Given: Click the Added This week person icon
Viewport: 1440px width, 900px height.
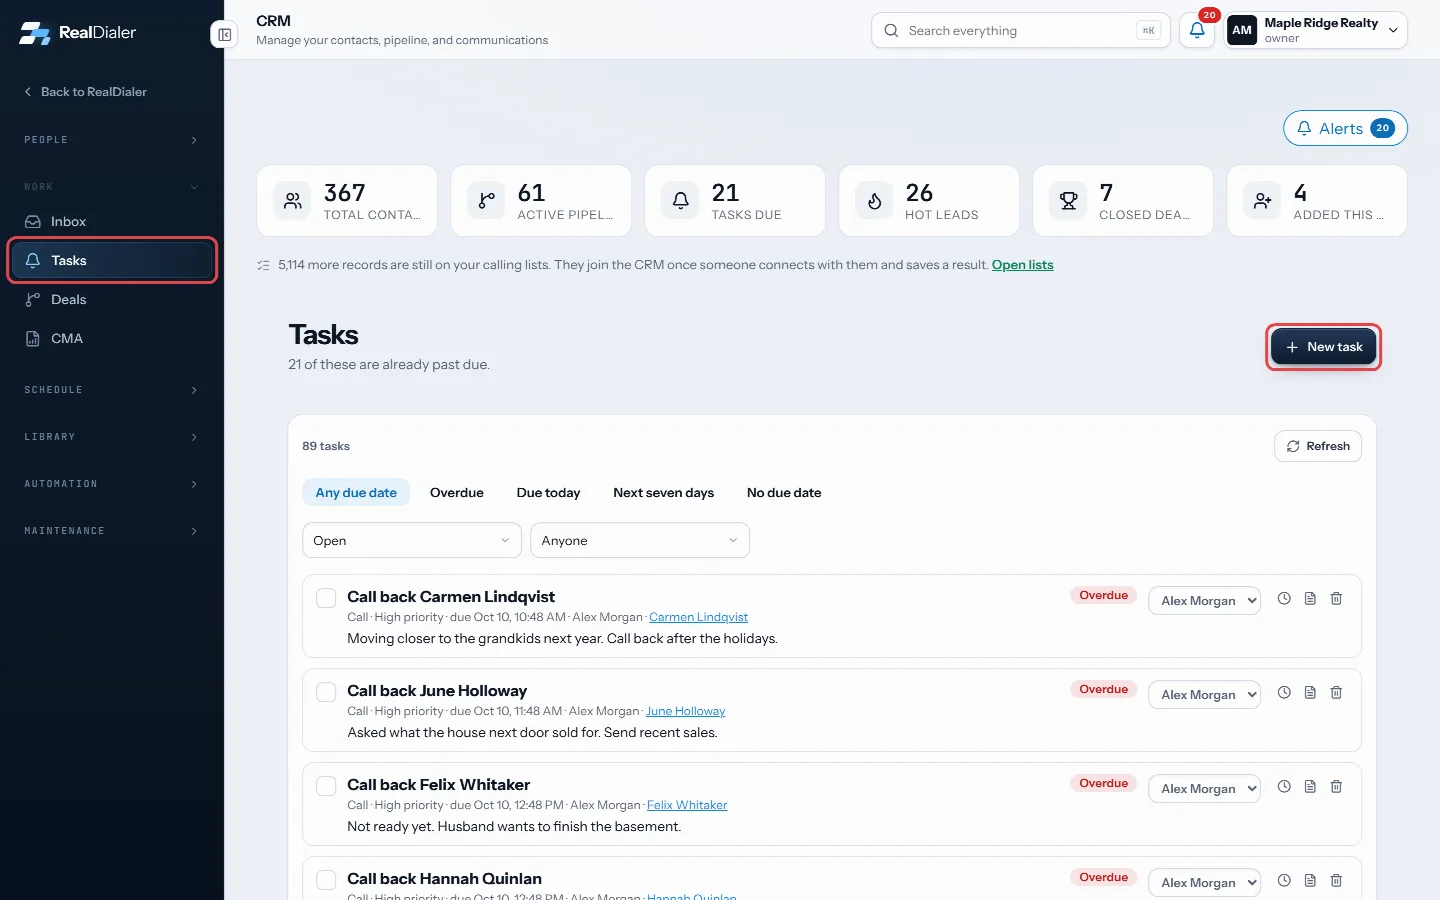Looking at the screenshot, I should (1262, 201).
